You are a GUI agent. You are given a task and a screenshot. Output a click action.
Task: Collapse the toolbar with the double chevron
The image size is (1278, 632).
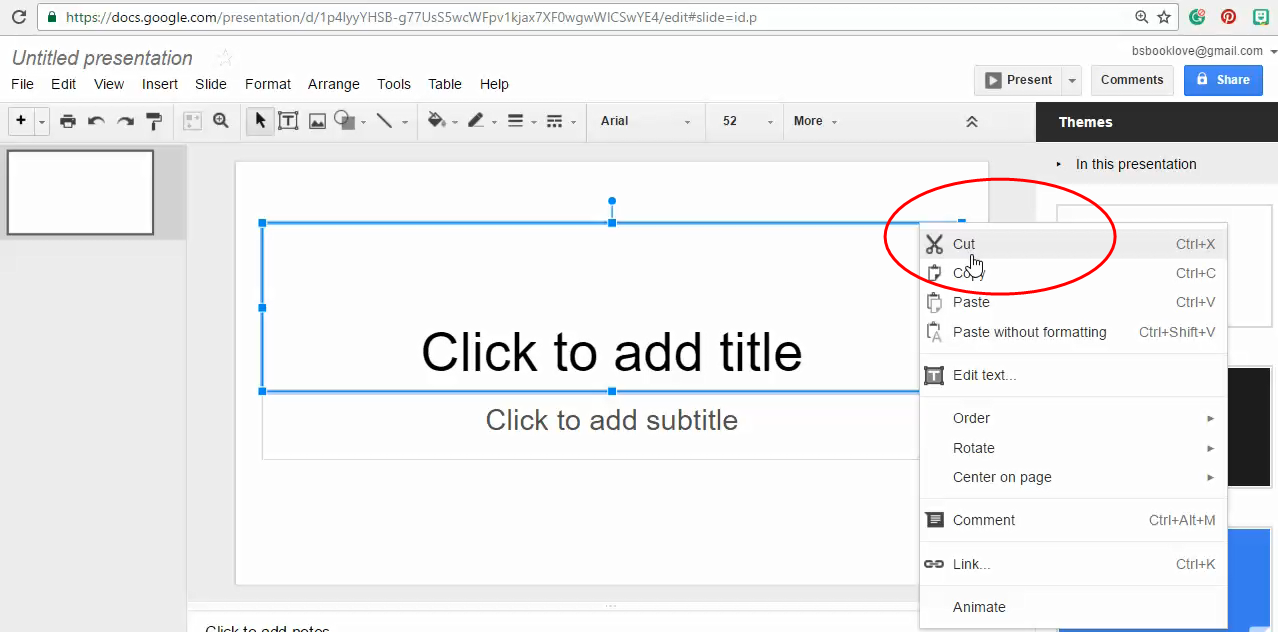click(971, 120)
